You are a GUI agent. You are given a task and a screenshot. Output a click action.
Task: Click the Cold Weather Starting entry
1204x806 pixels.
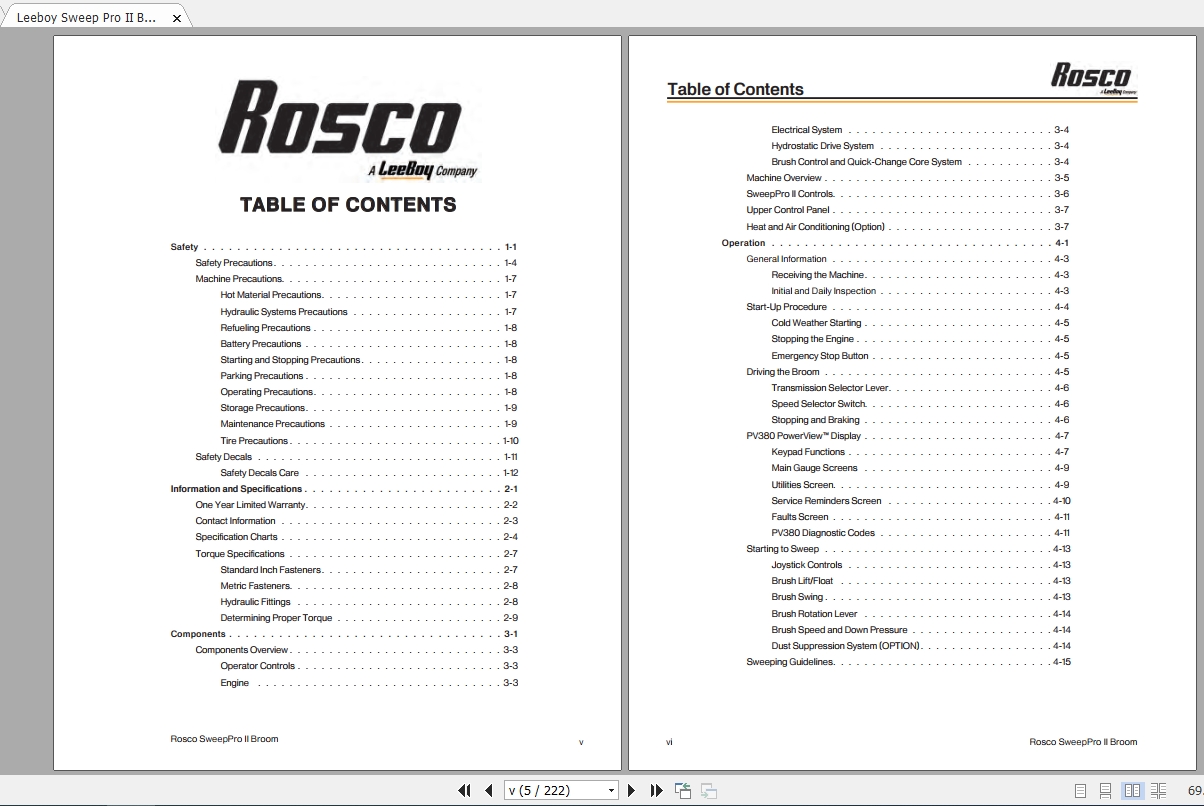click(920, 323)
